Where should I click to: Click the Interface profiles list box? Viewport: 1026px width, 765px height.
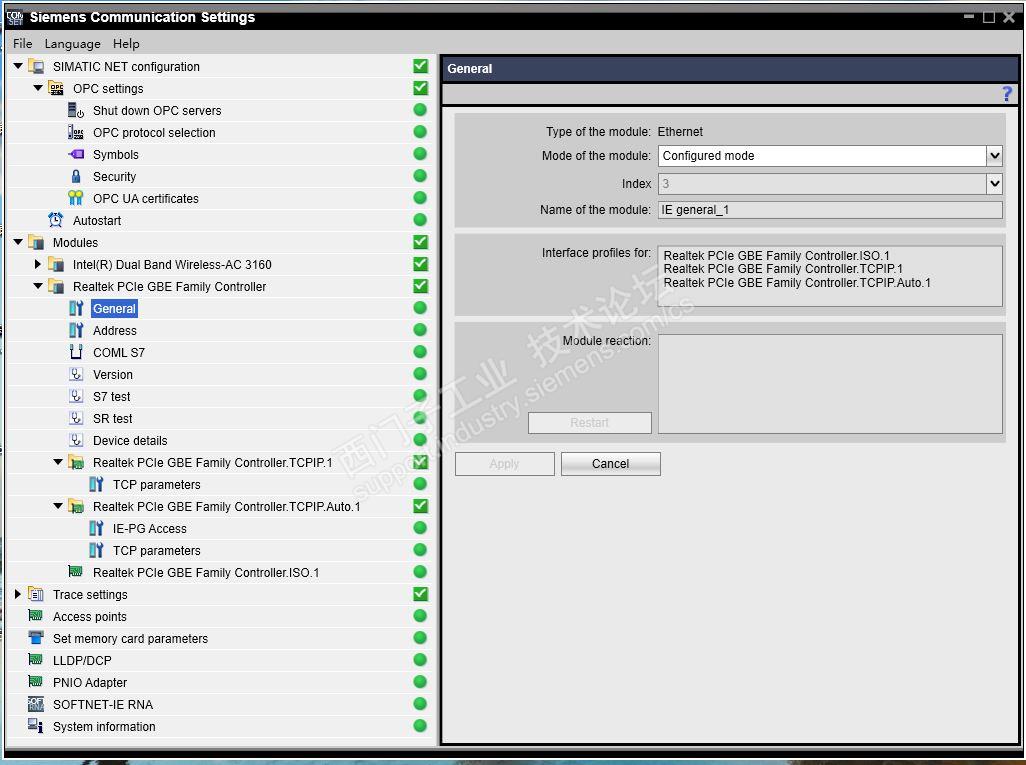(x=830, y=276)
